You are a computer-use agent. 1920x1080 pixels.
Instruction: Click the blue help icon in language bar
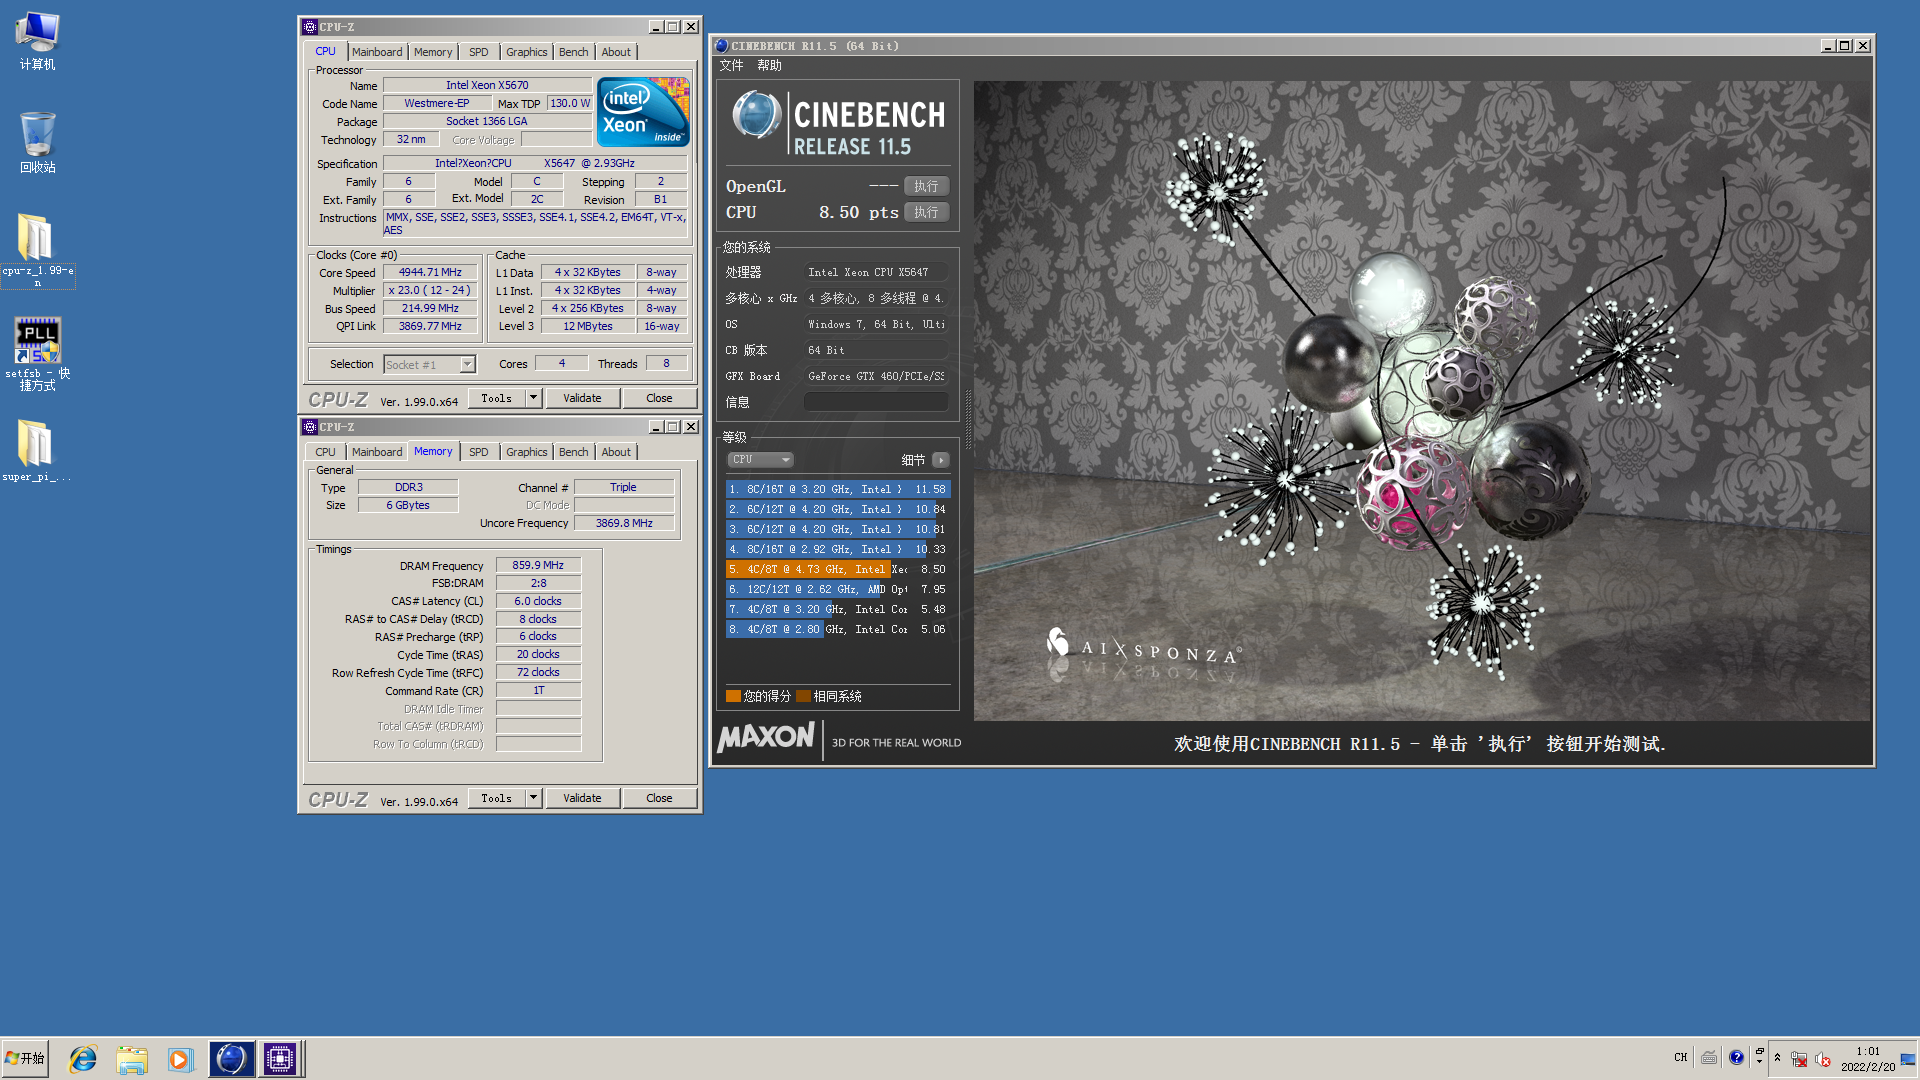point(1736,1057)
